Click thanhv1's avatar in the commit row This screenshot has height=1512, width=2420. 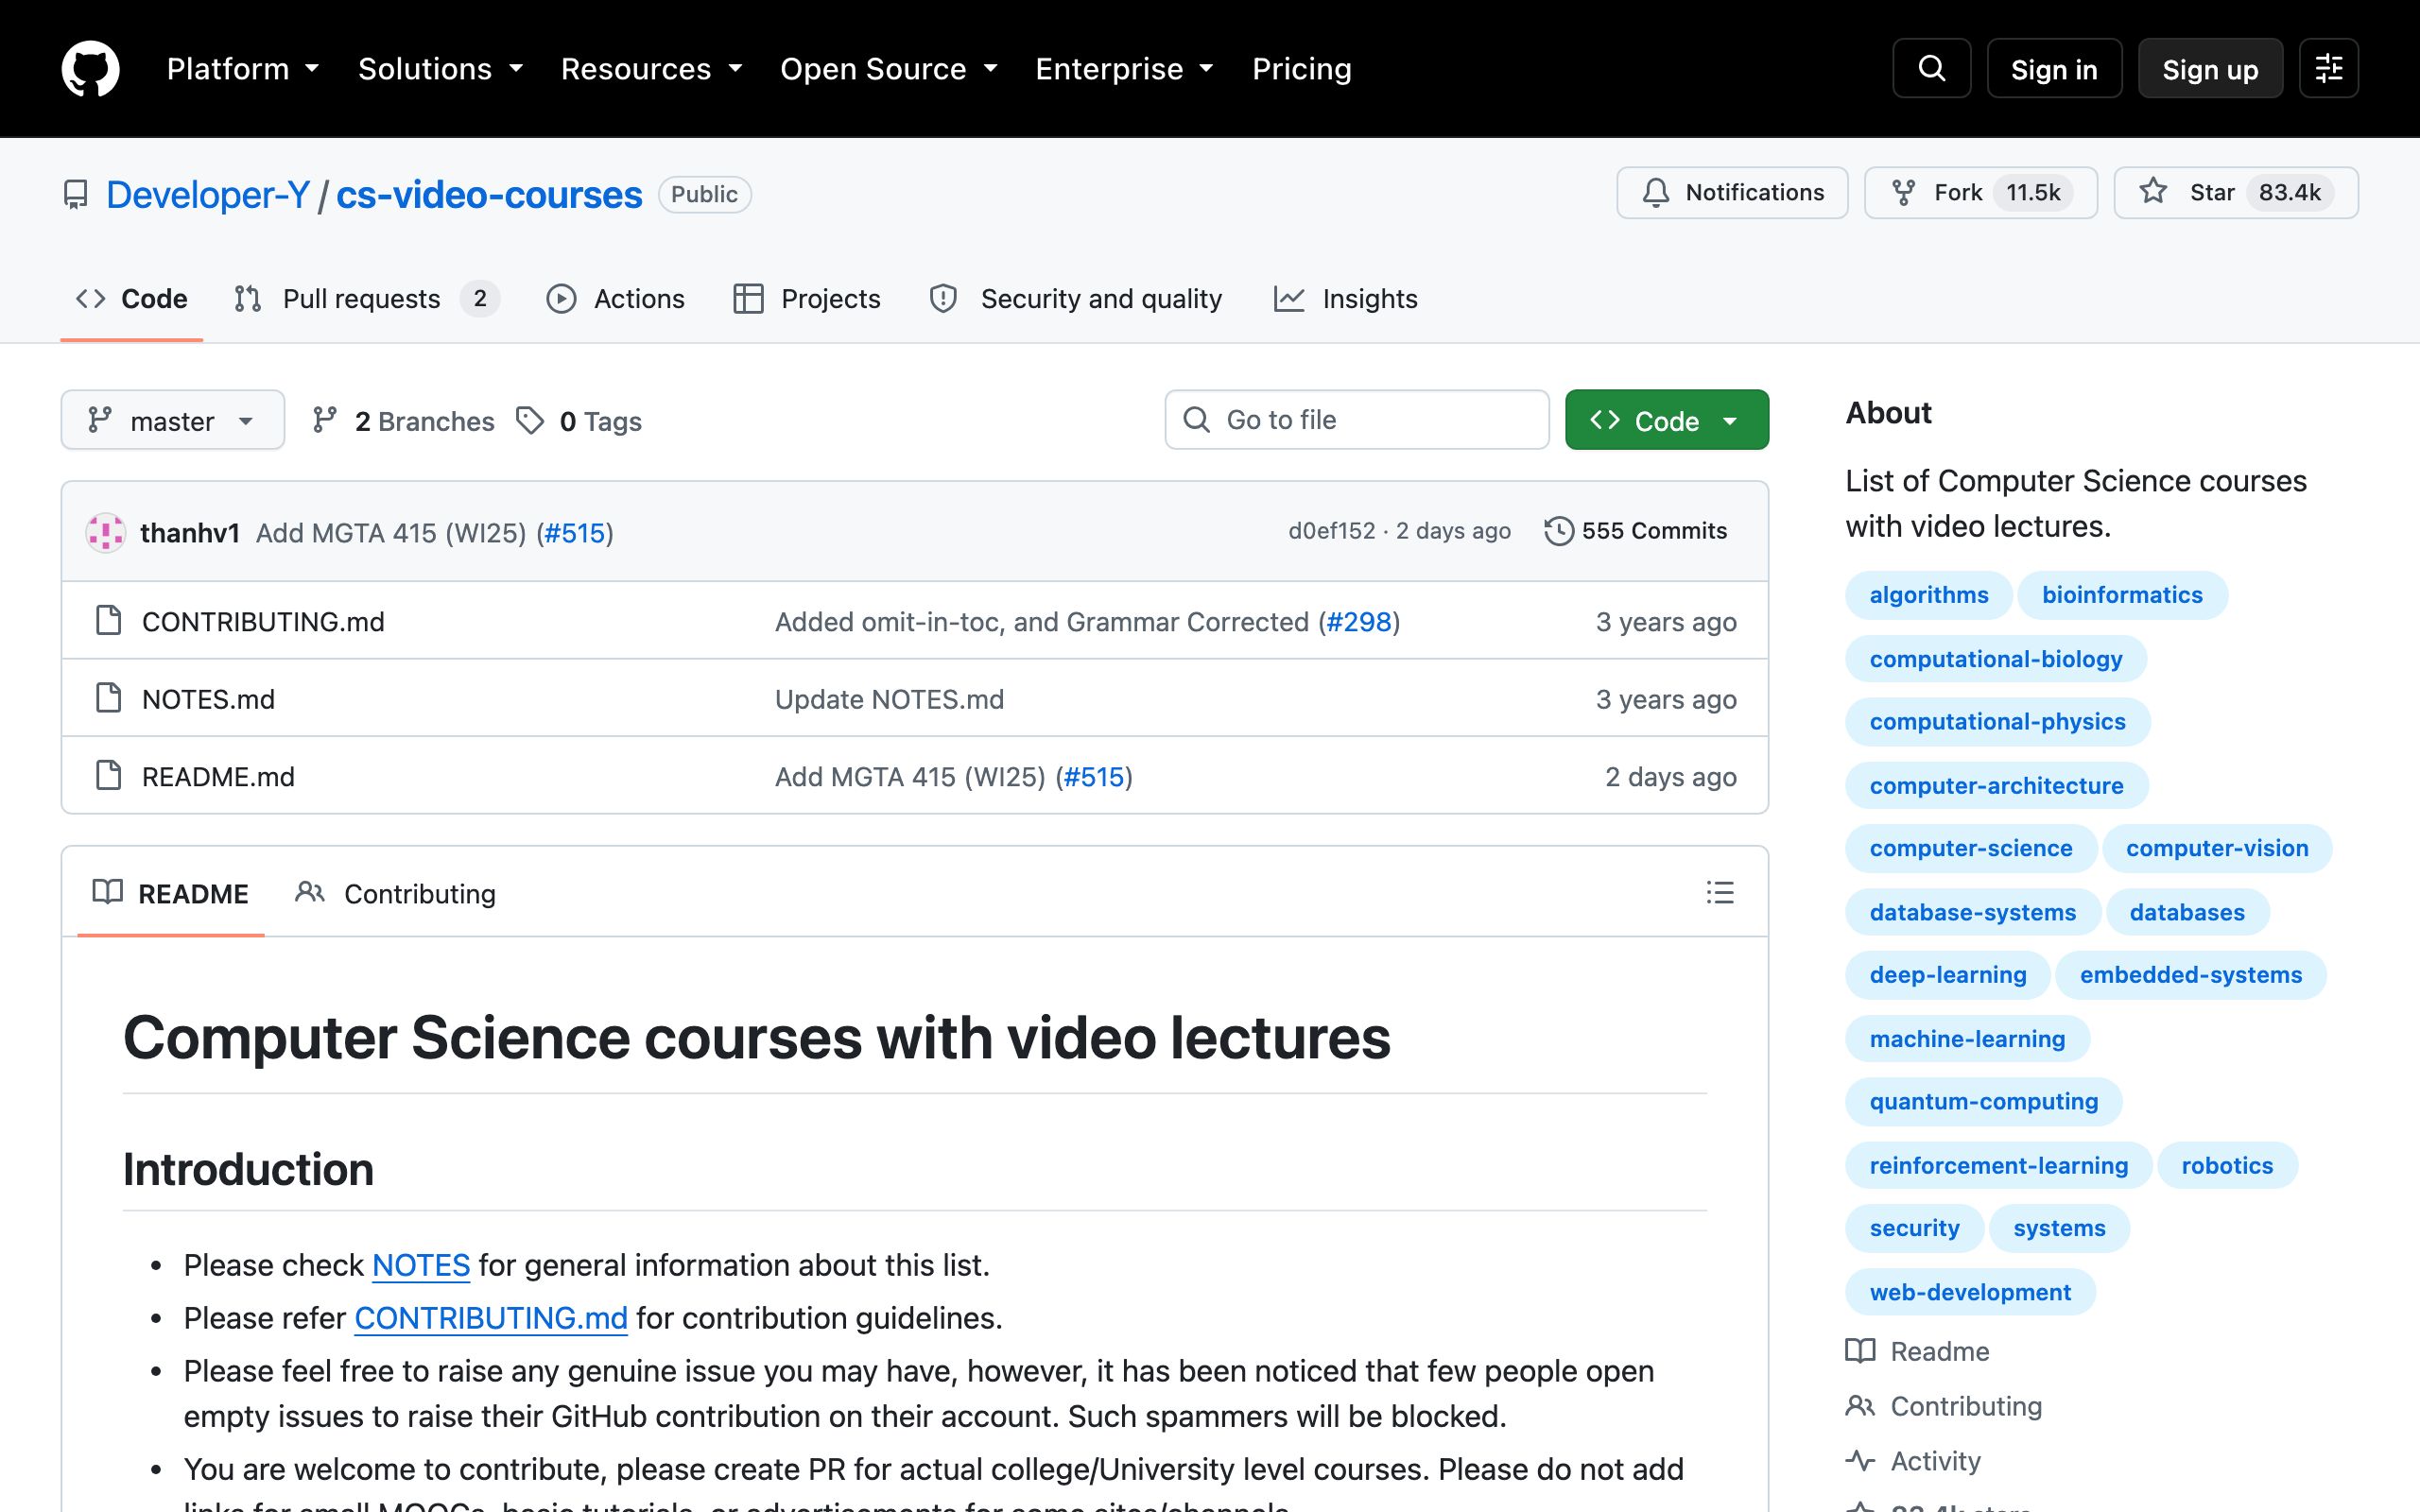click(105, 532)
